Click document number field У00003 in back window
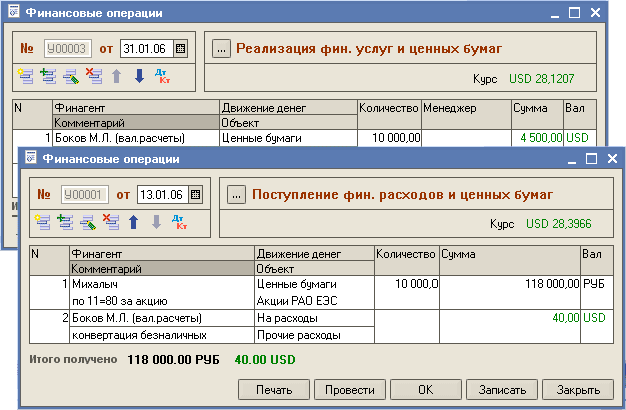Screen dimensions: 626x410 (x=67, y=48)
